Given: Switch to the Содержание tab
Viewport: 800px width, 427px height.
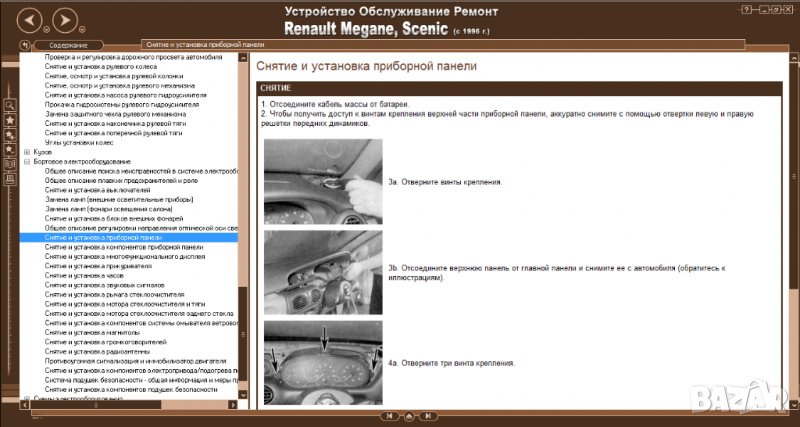Looking at the screenshot, I should [69, 45].
